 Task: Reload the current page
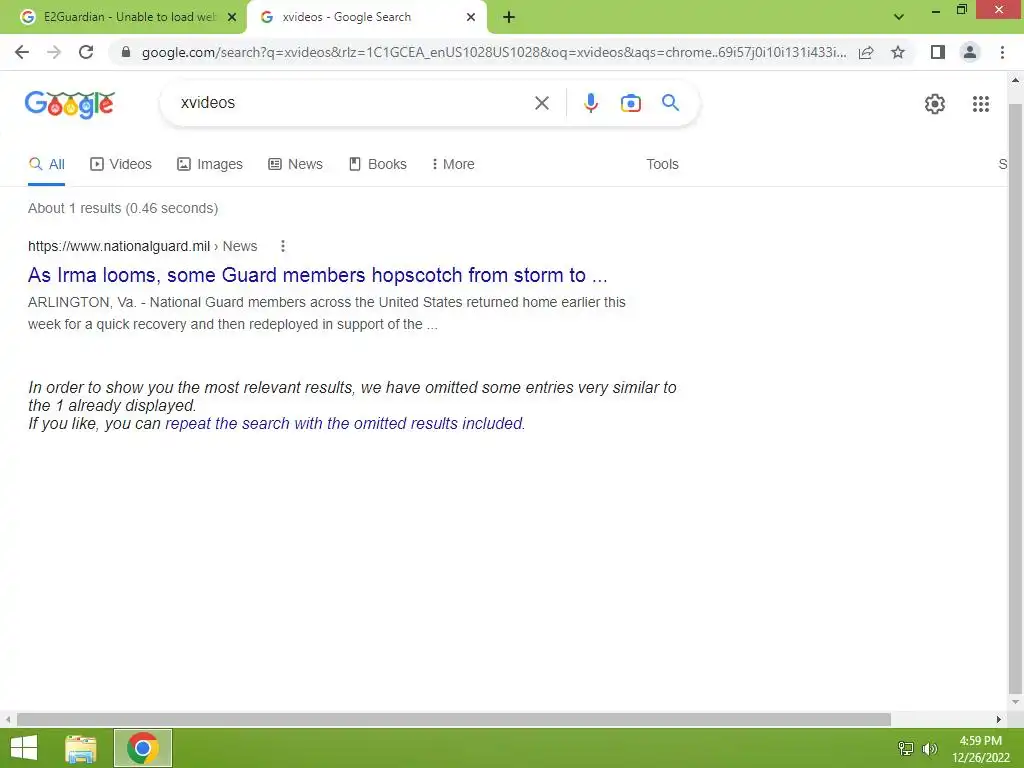click(86, 52)
